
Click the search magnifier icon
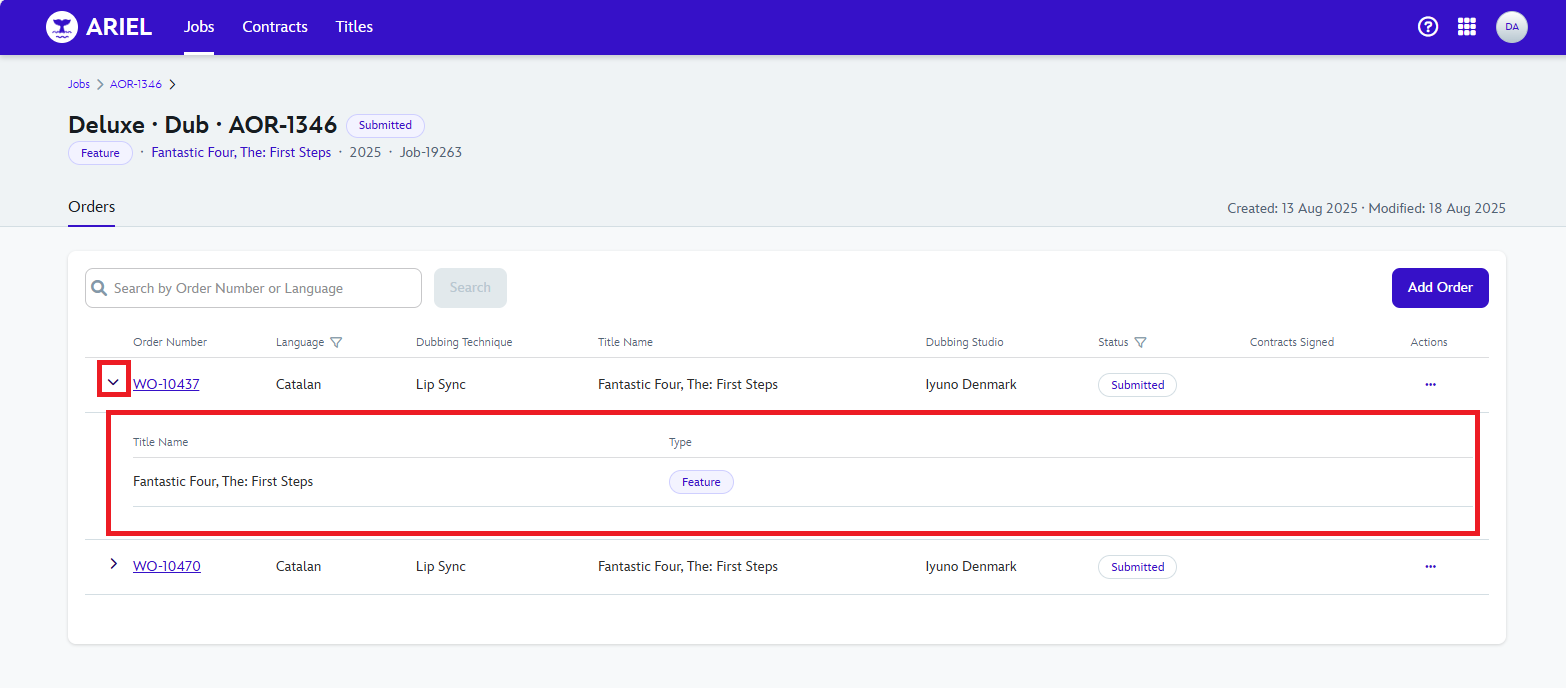click(99, 287)
